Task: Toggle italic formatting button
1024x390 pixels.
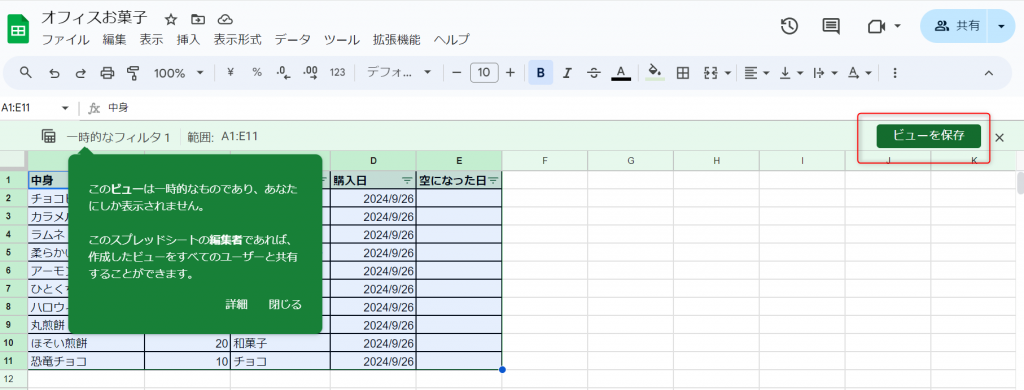Action: pyautogui.click(x=567, y=73)
